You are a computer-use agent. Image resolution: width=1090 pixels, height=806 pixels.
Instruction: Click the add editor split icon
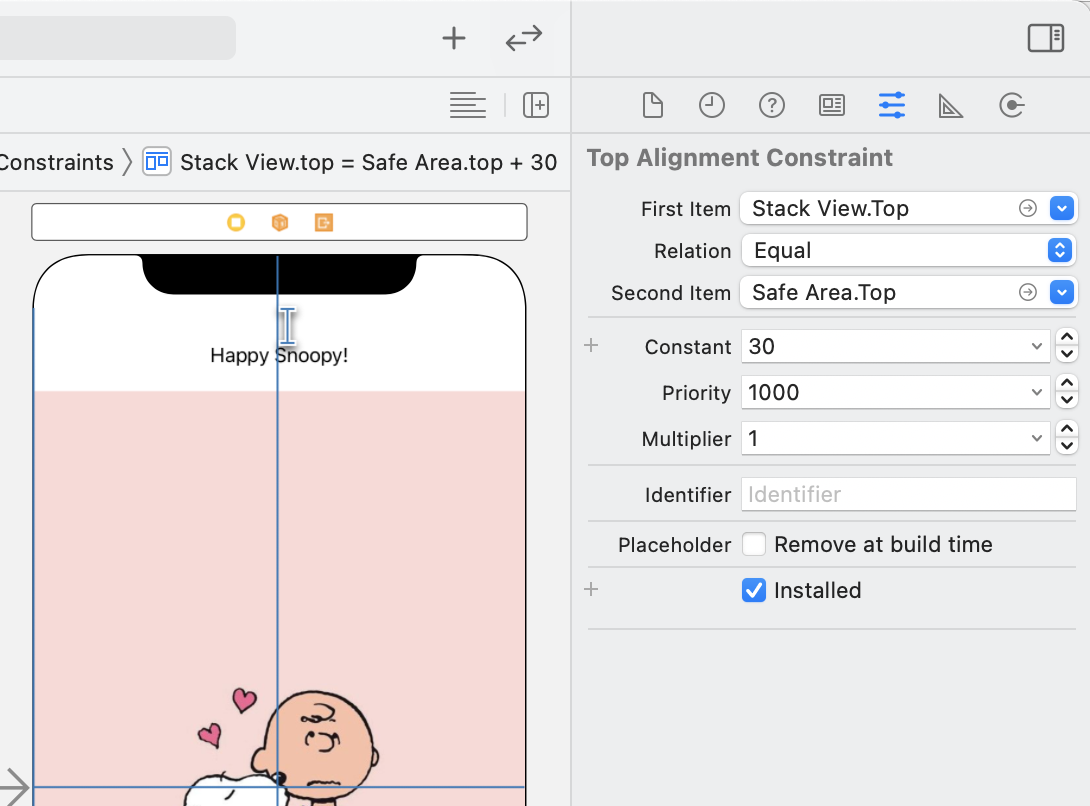pyautogui.click(x=536, y=105)
